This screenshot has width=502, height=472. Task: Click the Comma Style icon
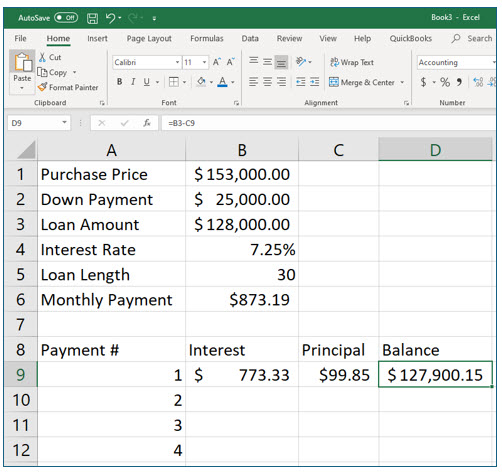click(459, 82)
